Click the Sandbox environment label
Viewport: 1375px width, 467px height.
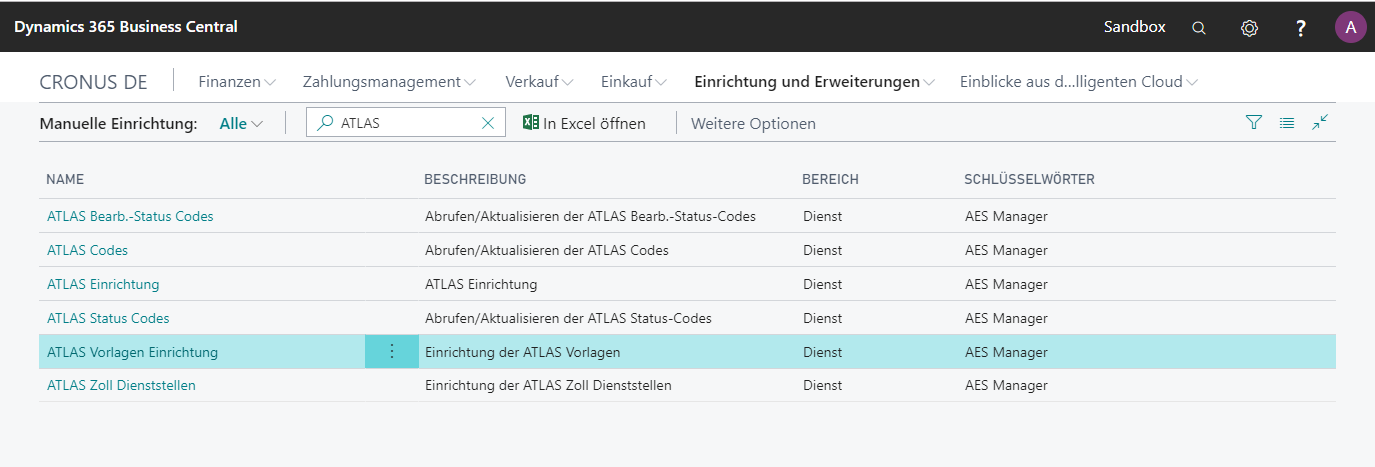coord(1134,27)
